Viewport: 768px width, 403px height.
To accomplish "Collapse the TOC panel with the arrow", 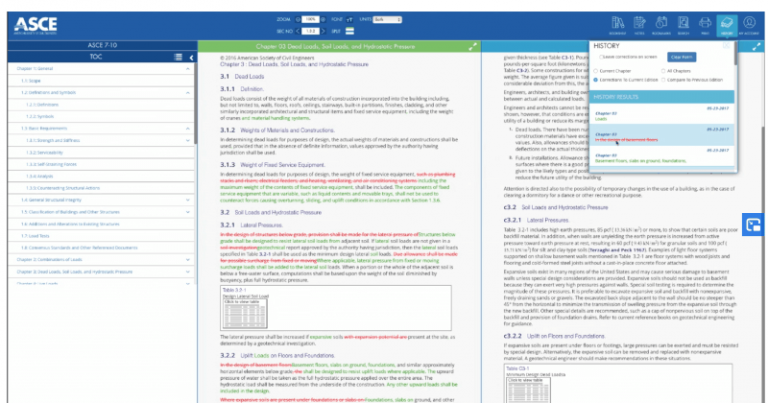I will tap(191, 57).
